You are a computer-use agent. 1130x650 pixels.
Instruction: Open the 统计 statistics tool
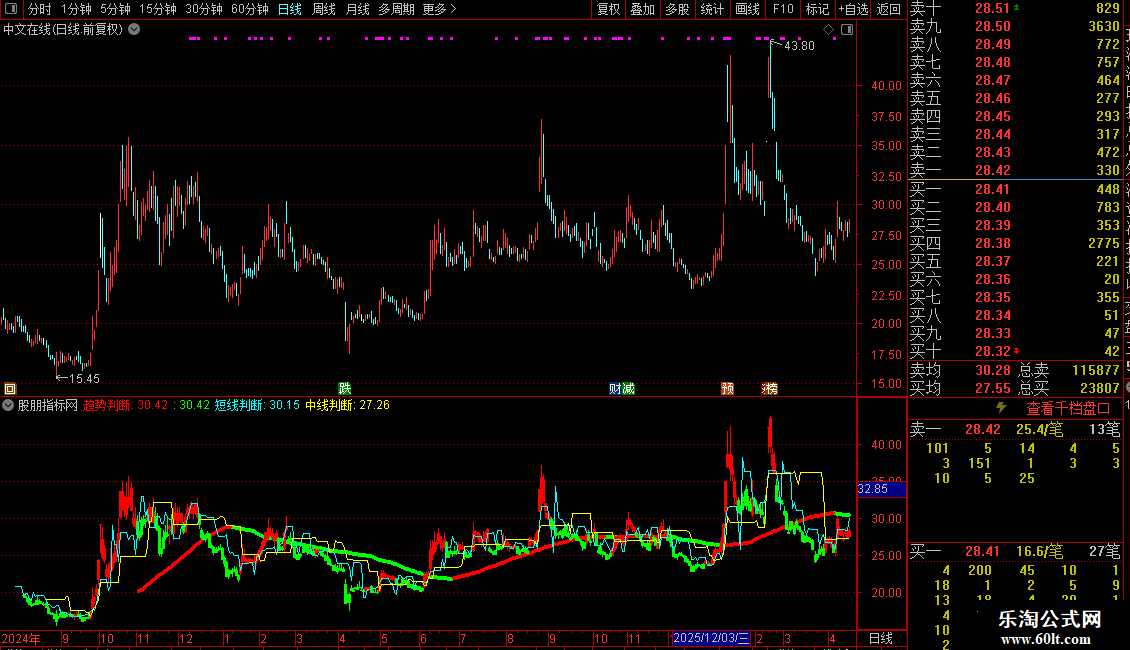coord(712,9)
